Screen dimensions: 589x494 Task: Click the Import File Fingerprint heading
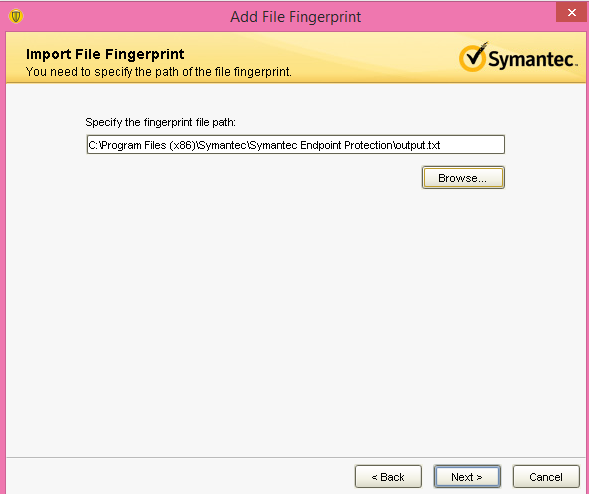(x=105, y=54)
